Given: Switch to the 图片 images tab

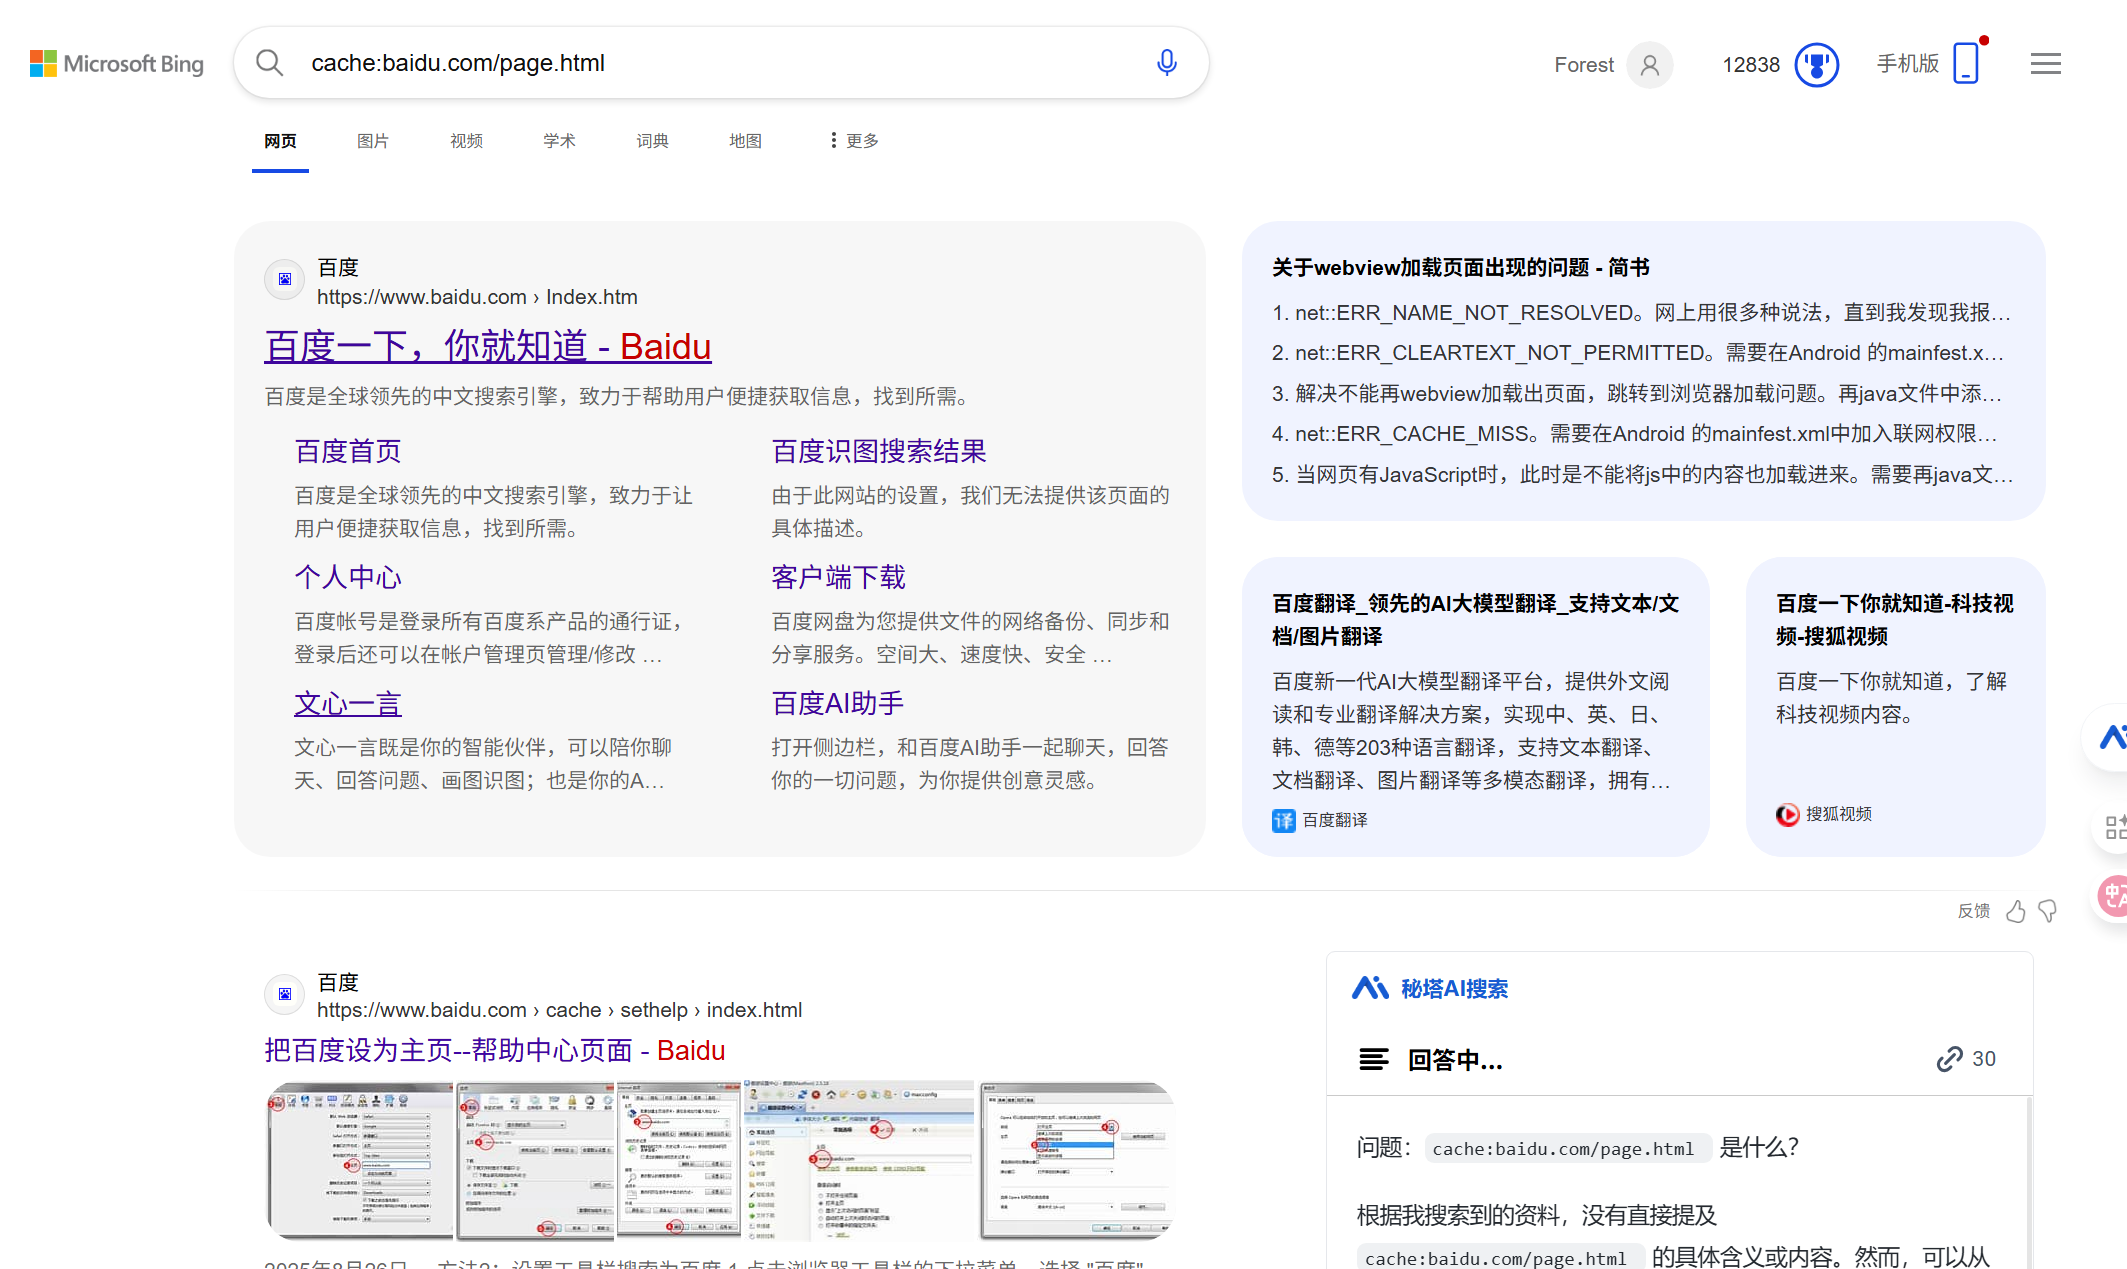Looking at the screenshot, I should point(372,141).
